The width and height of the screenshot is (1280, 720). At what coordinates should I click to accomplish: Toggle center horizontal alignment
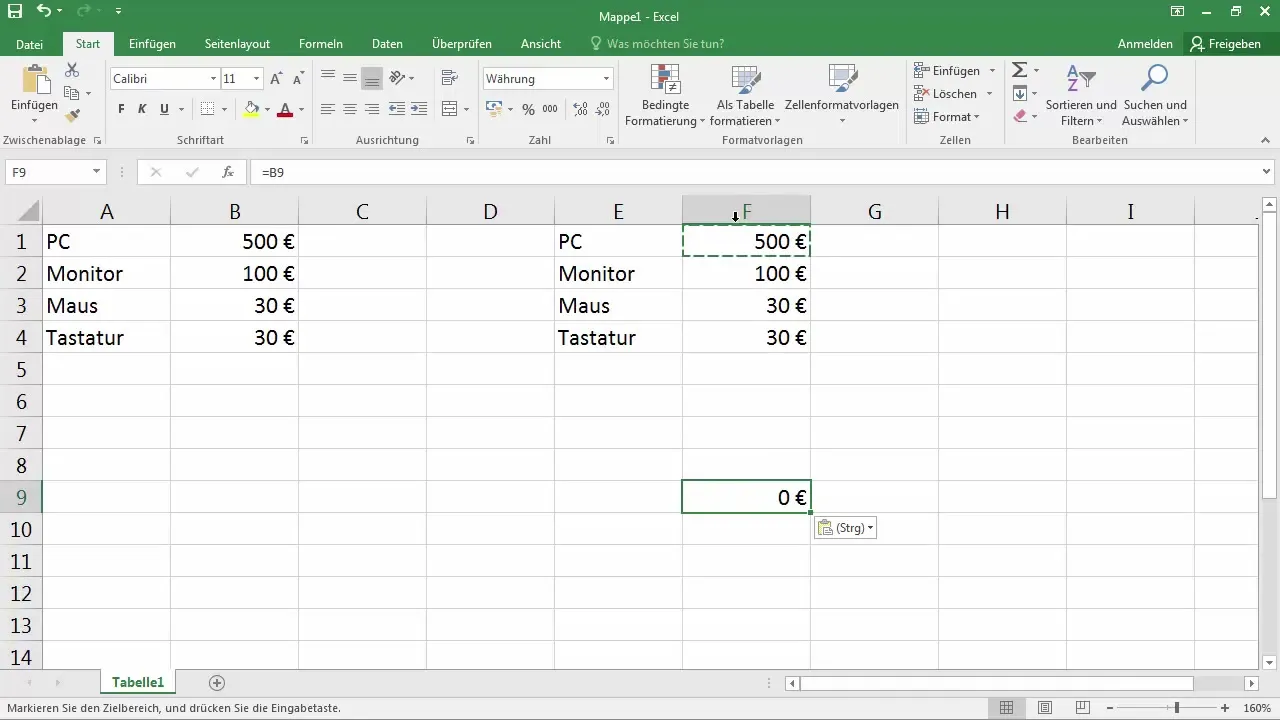[350, 109]
